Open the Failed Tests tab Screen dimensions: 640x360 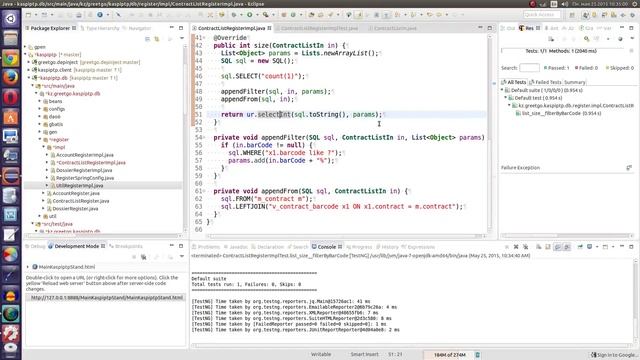pos(545,82)
